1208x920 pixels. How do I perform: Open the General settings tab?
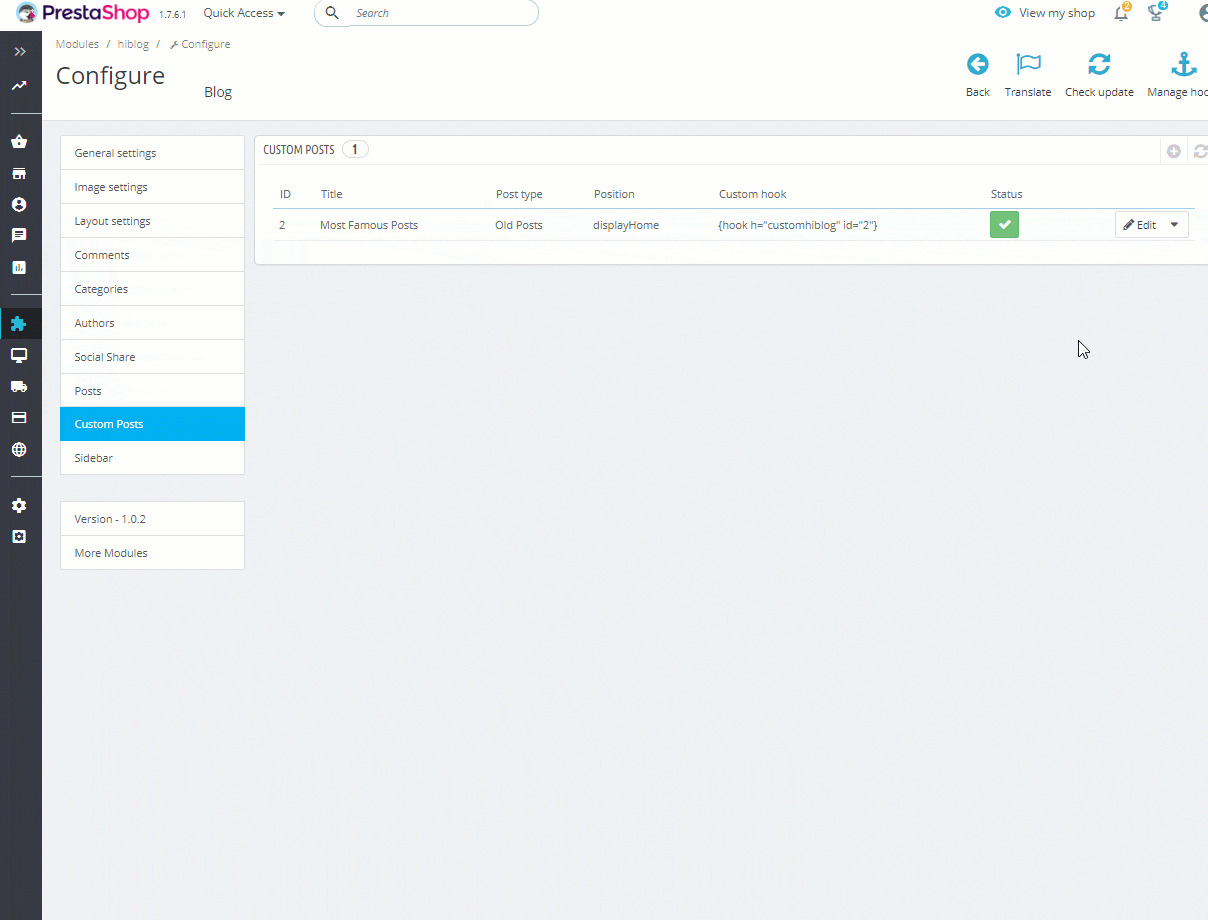152,153
